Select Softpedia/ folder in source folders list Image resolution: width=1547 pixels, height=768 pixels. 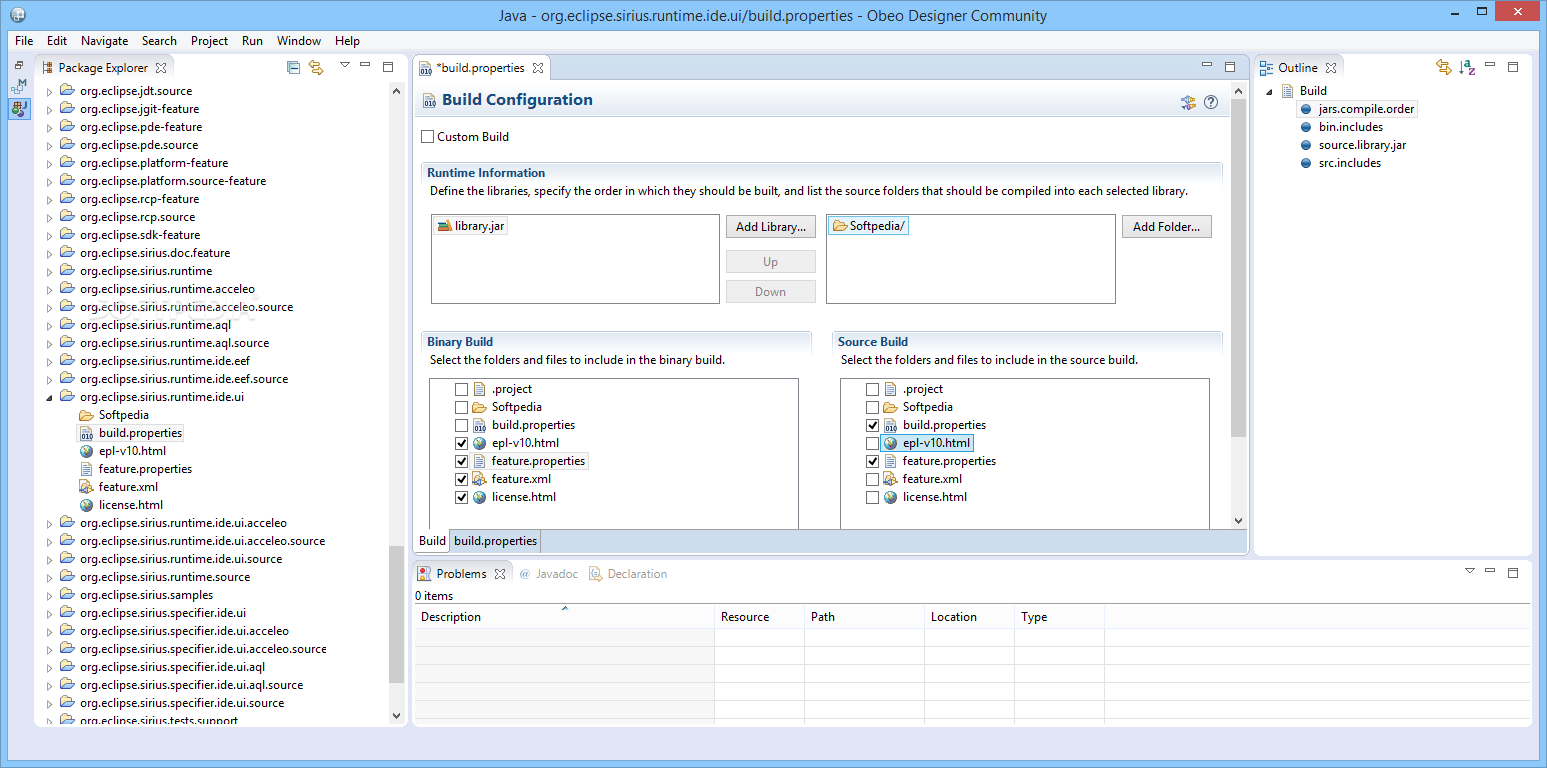point(868,226)
